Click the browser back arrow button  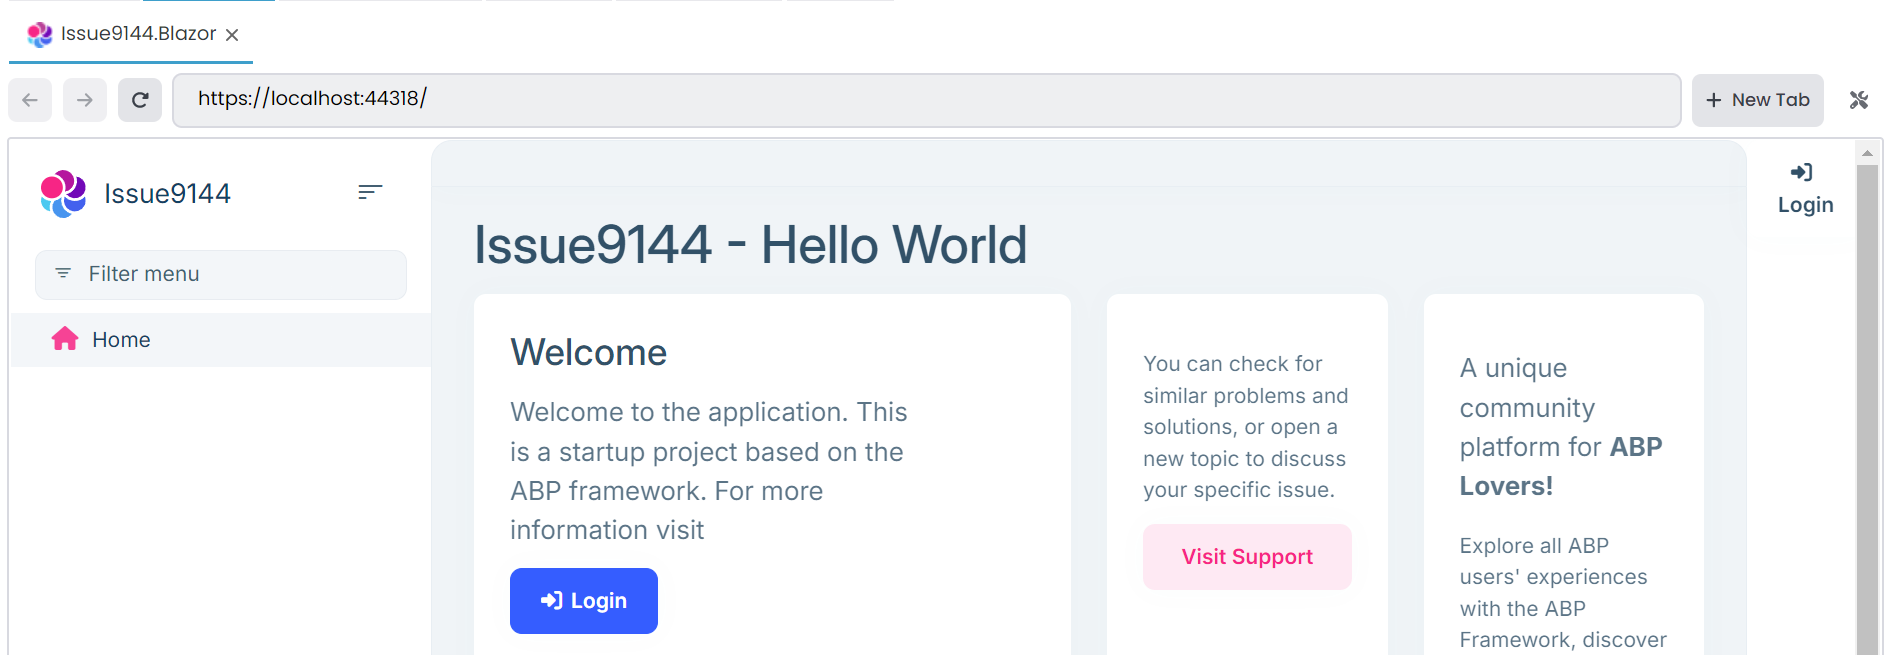pos(30,100)
